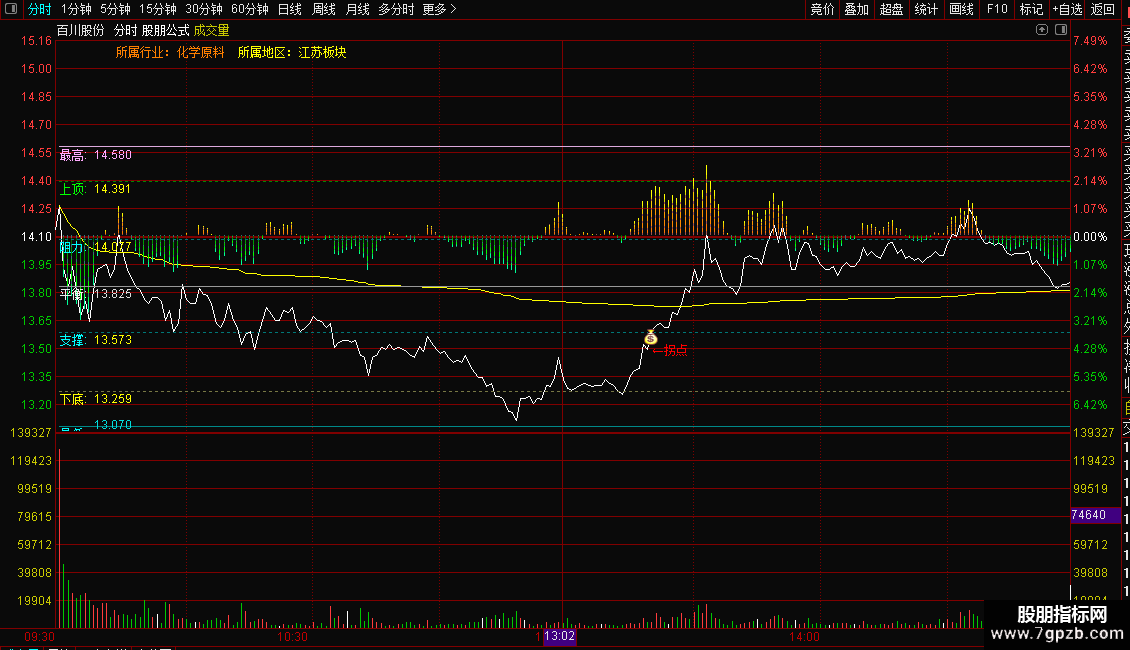Click the 超盘 button
Viewport: 1130px width, 650px height.
(891, 9)
